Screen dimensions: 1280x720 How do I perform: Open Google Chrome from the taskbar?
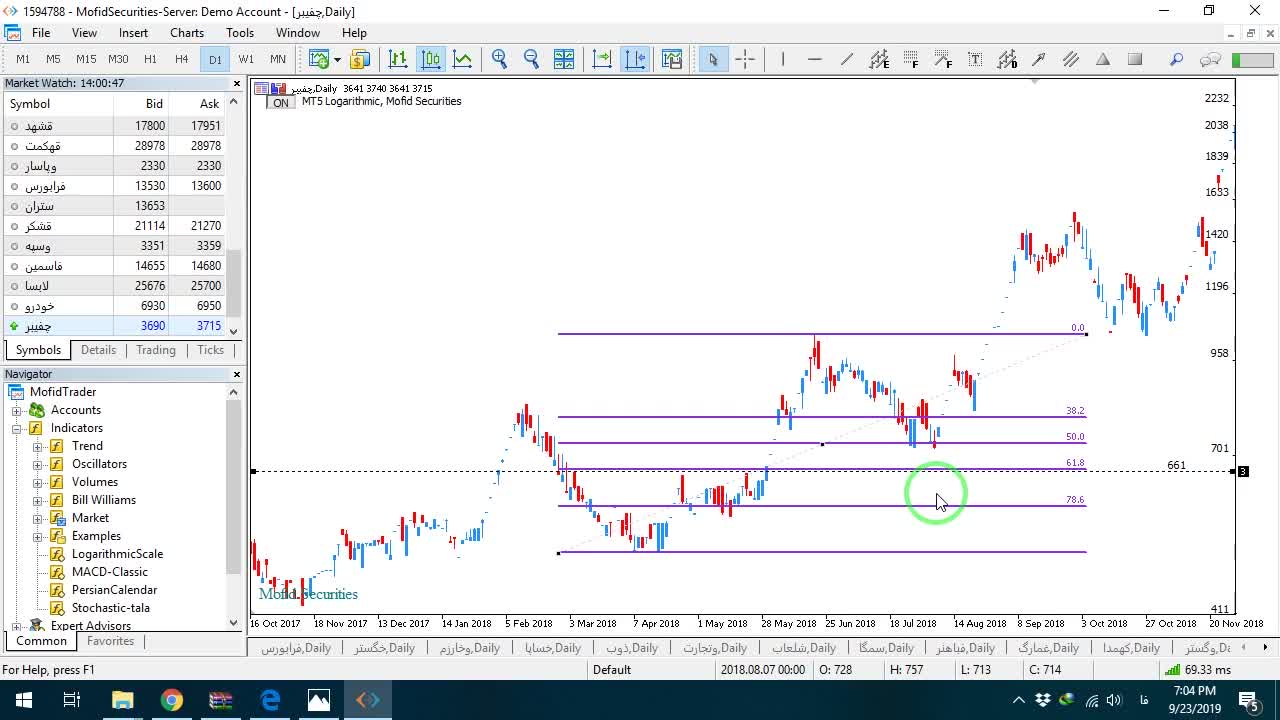point(172,700)
